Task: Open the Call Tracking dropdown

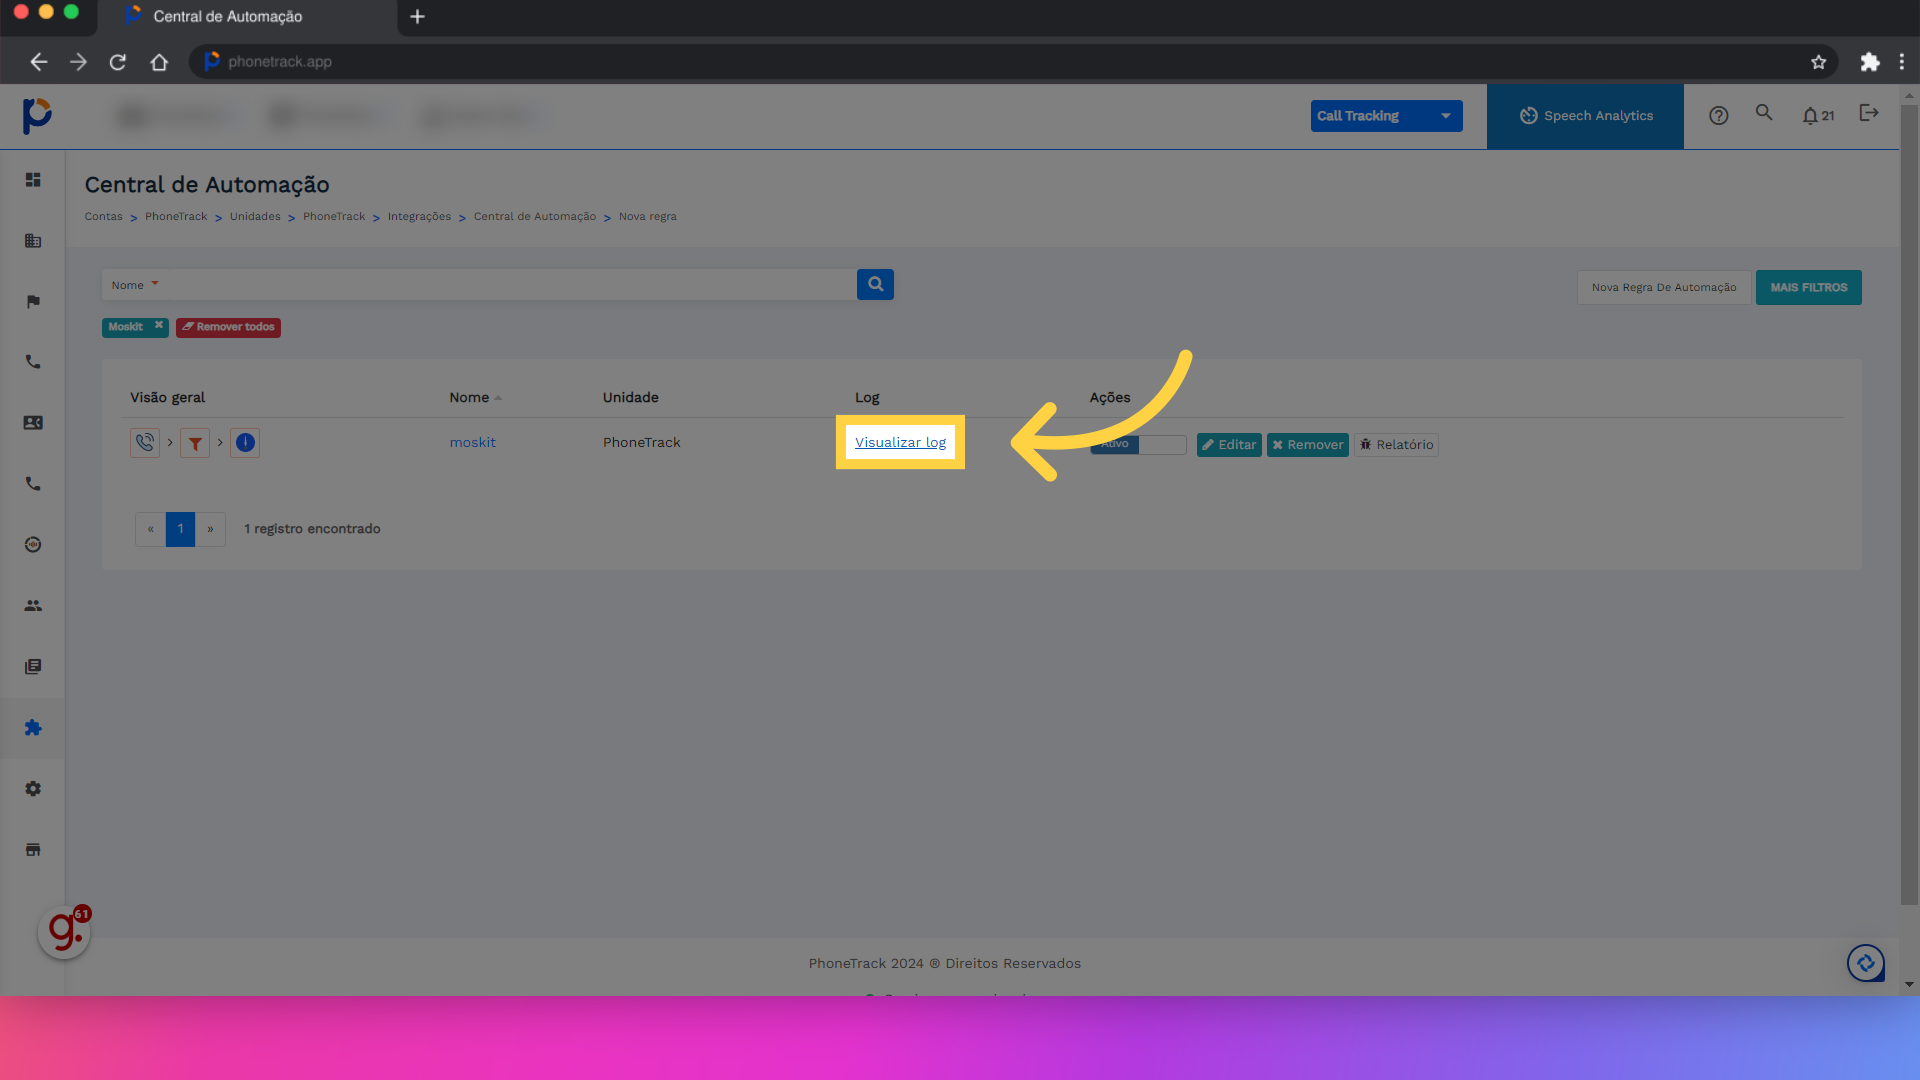Action: 1386,116
